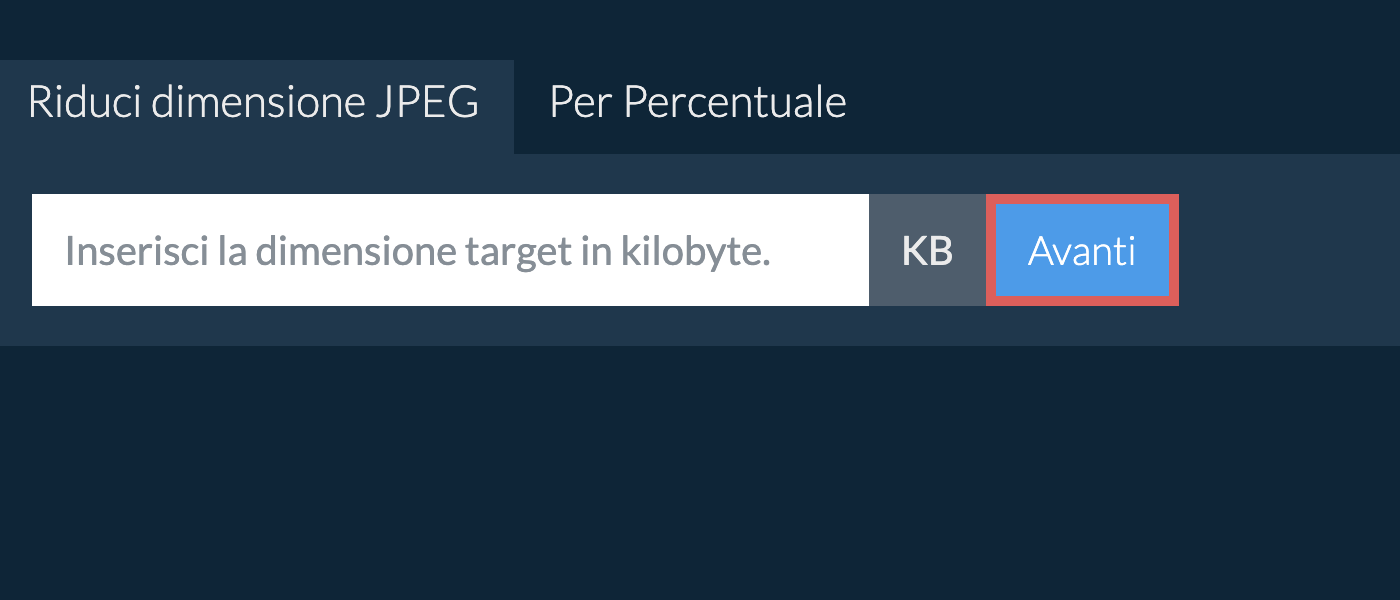Select the tab for reducing by percentage

[x=697, y=102]
